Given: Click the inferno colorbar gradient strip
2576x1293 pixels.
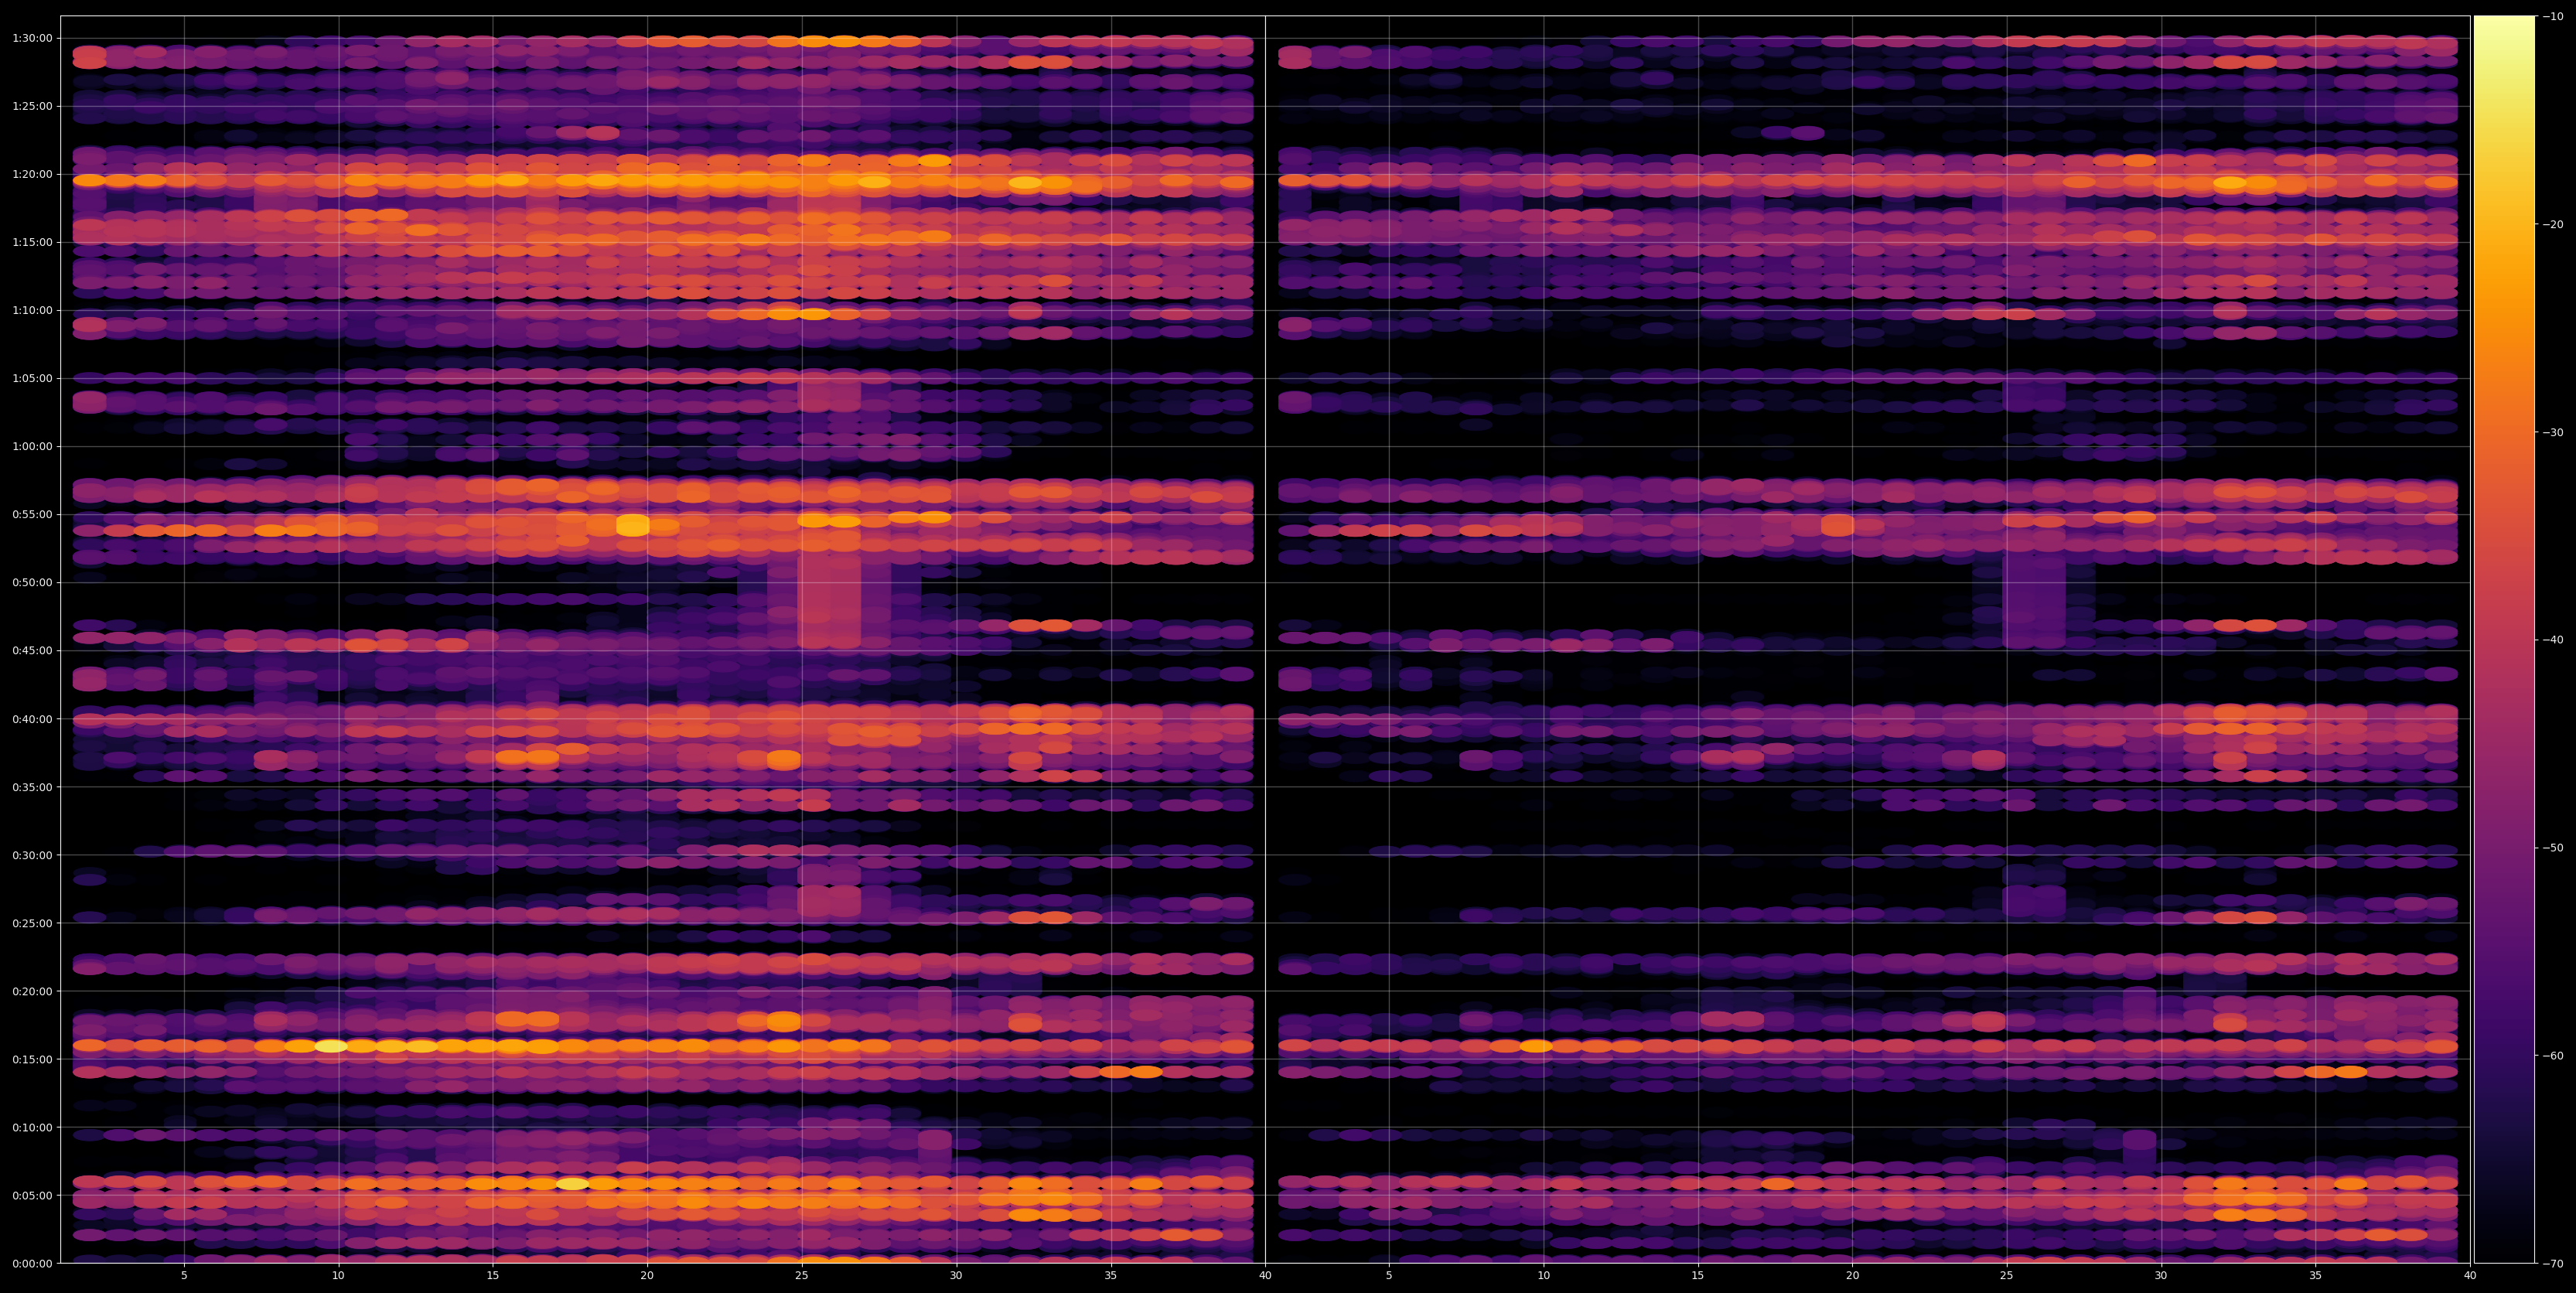Looking at the screenshot, I should [2504, 640].
